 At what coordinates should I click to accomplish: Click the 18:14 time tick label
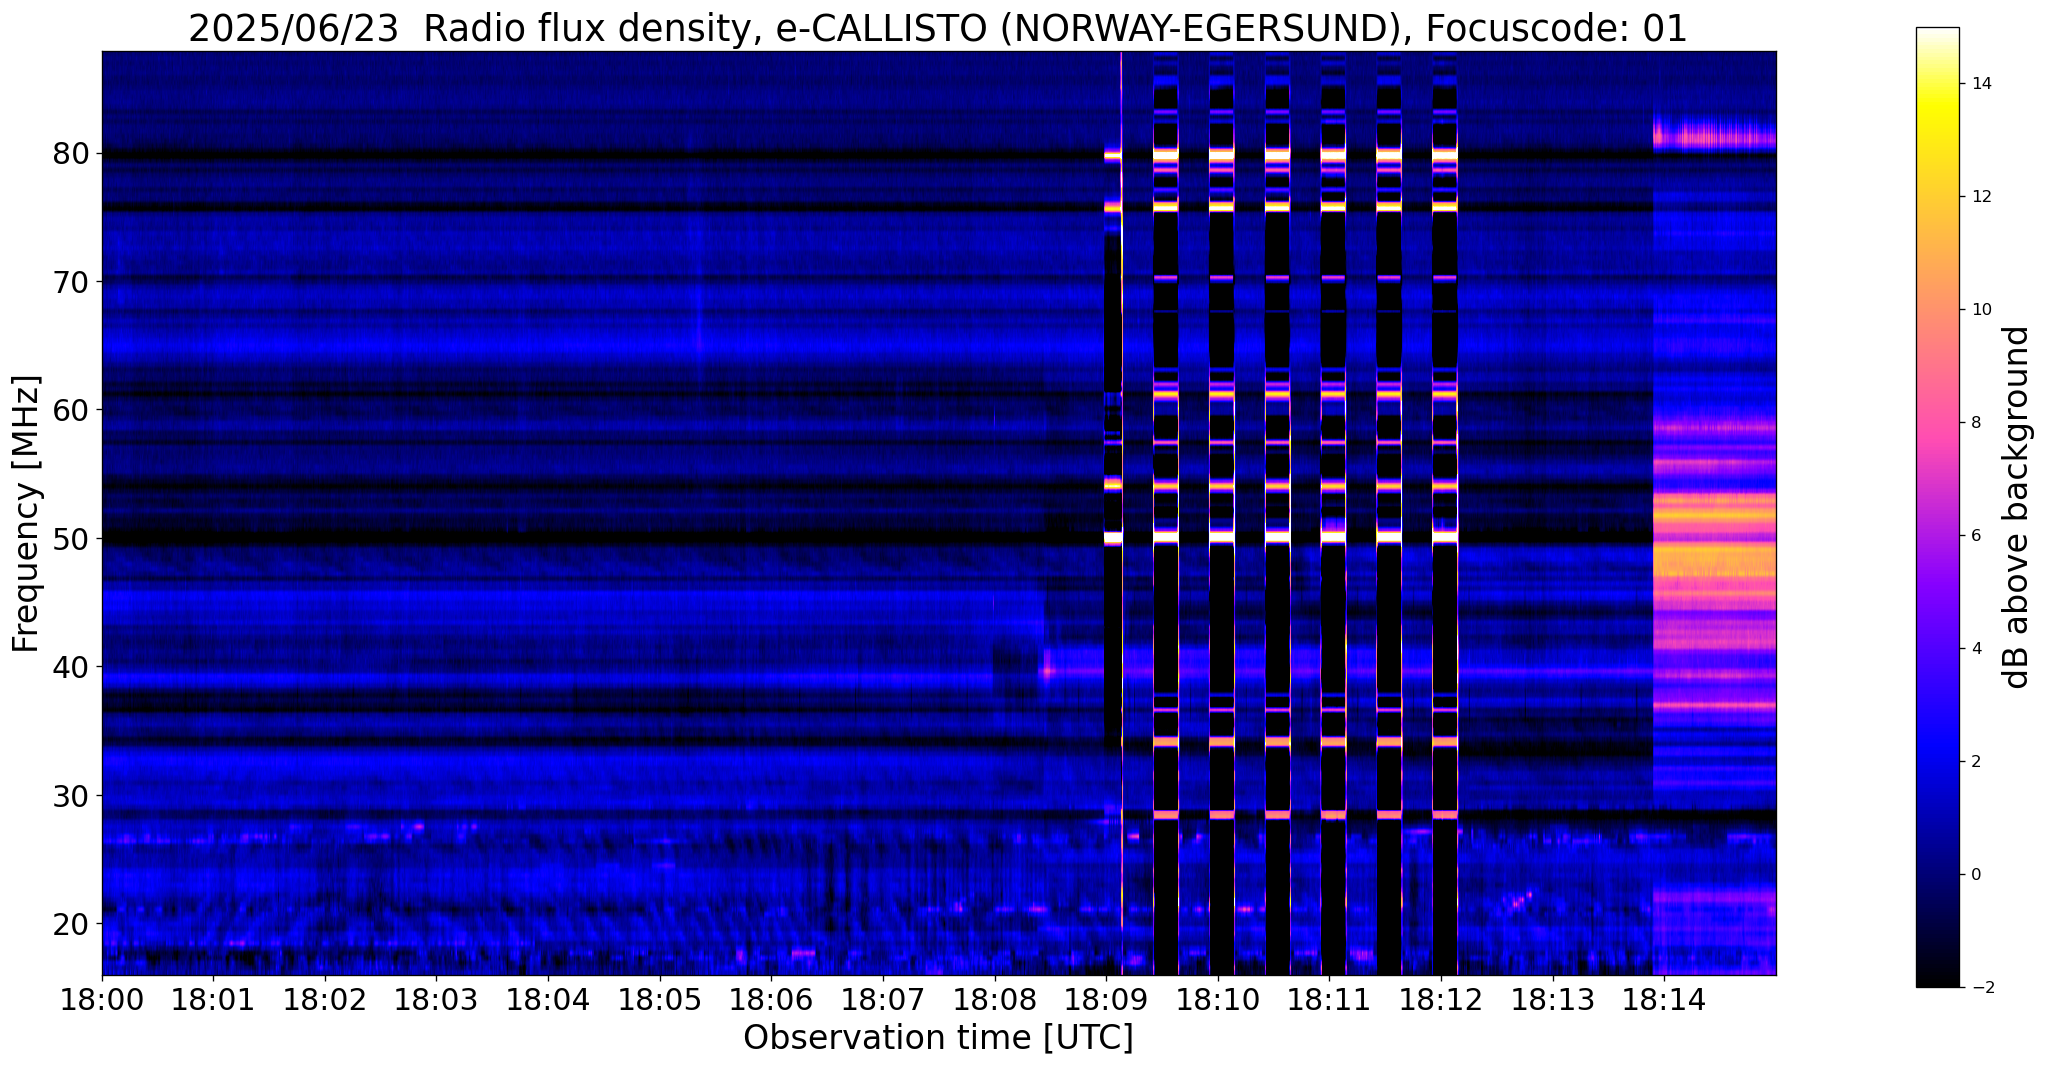[x=1663, y=999]
